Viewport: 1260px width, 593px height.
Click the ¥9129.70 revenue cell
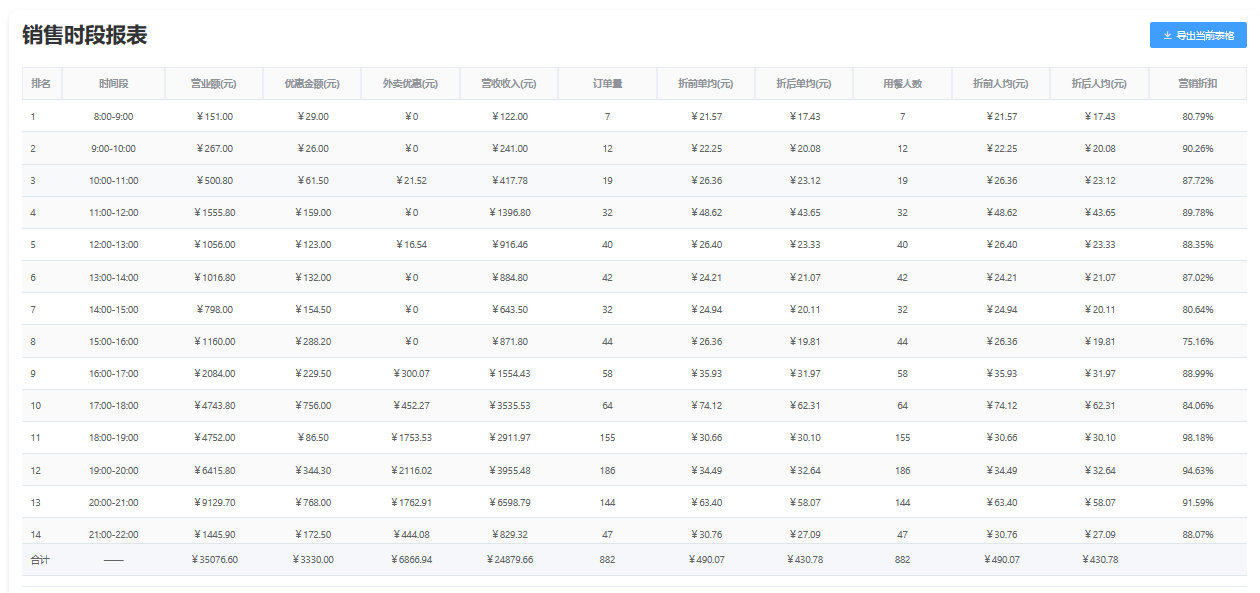coord(213,503)
